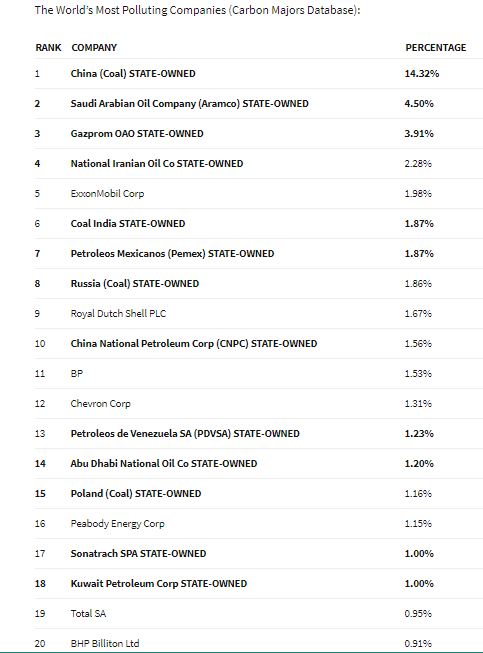Click the PERCENTAGE column header

(436, 47)
